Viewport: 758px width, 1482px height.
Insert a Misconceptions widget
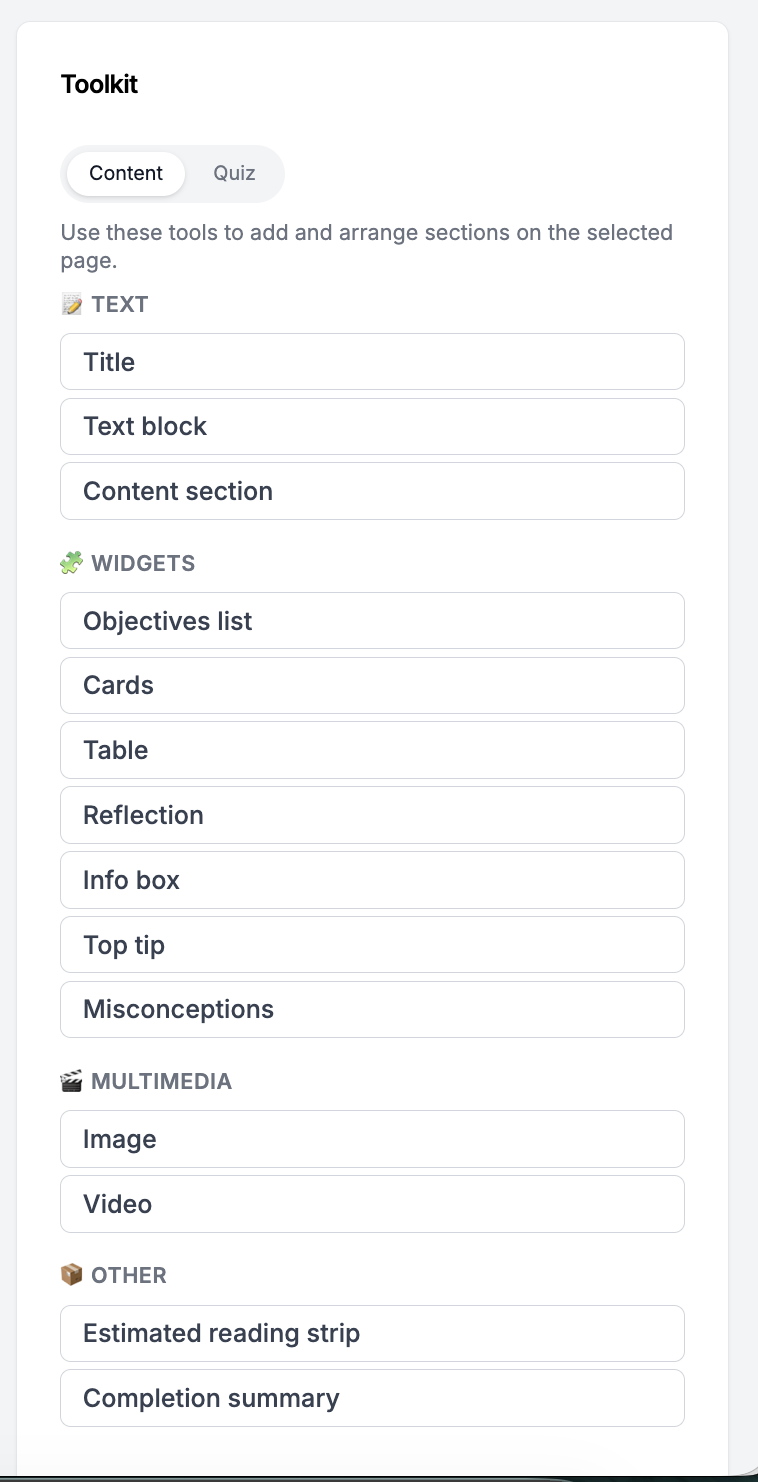coord(372,1009)
